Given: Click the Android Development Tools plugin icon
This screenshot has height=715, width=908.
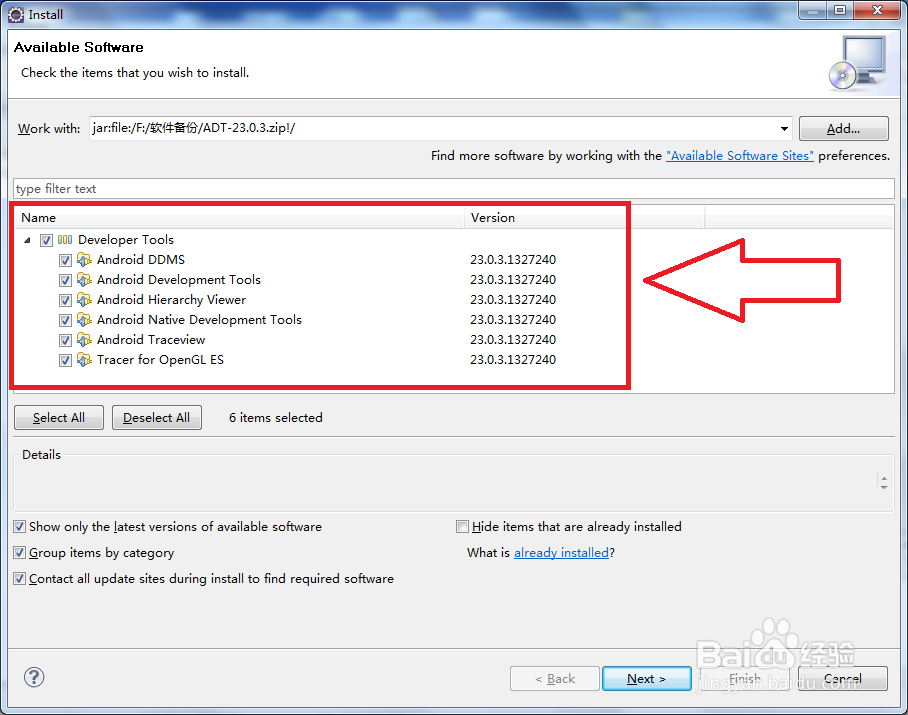Looking at the screenshot, I should pos(84,280).
